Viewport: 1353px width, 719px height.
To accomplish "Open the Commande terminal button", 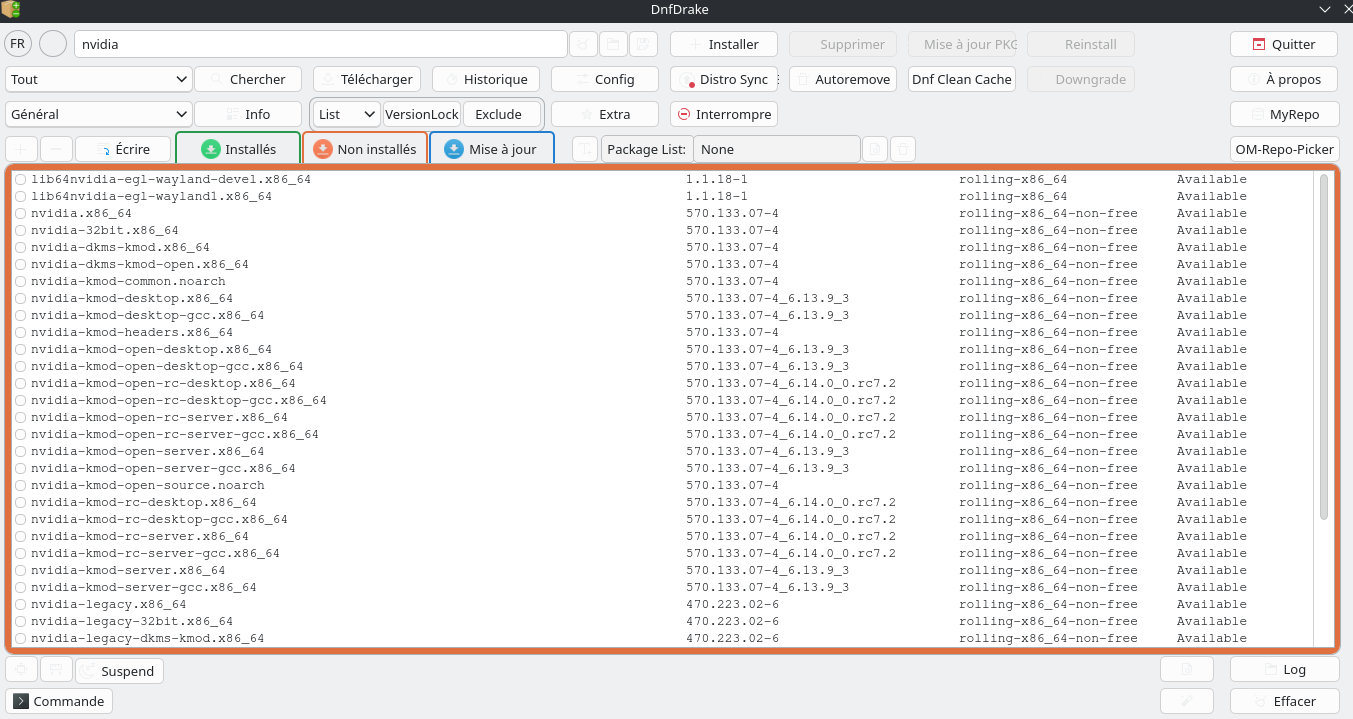I will click(x=59, y=701).
